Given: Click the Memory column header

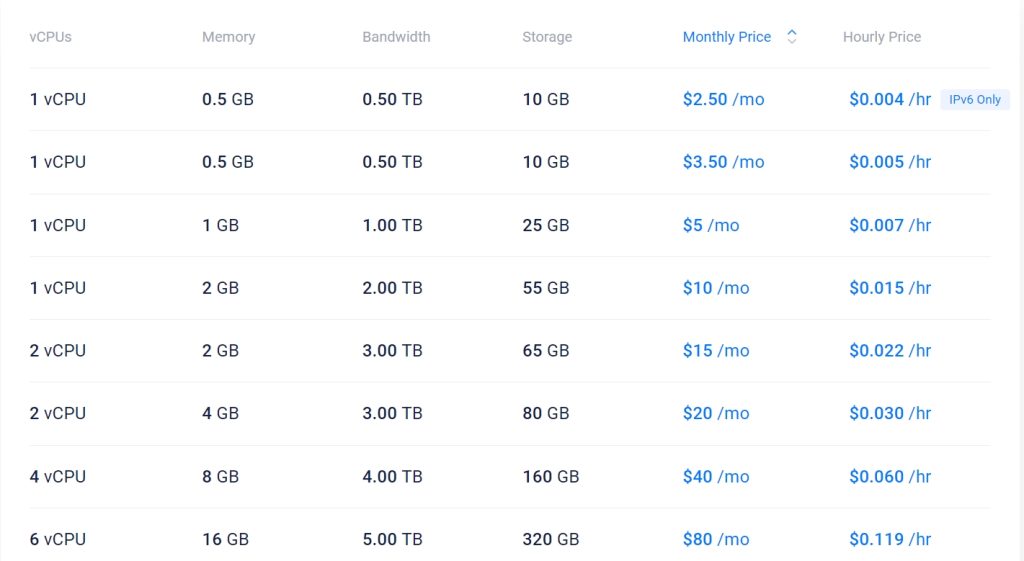Looking at the screenshot, I should [228, 37].
